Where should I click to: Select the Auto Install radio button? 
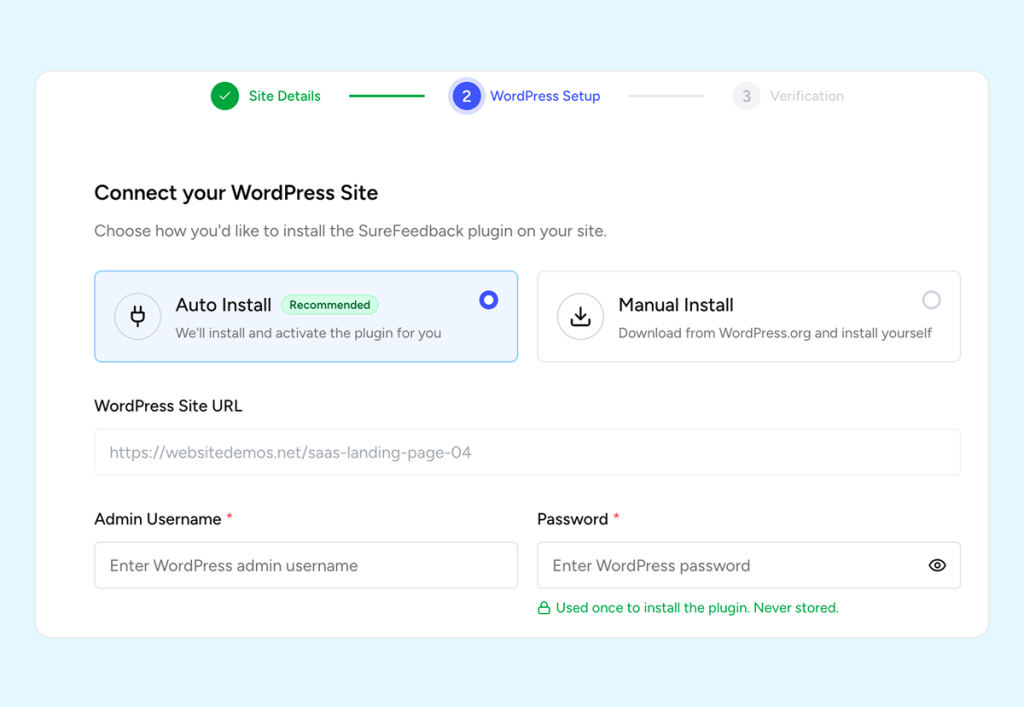tap(488, 299)
